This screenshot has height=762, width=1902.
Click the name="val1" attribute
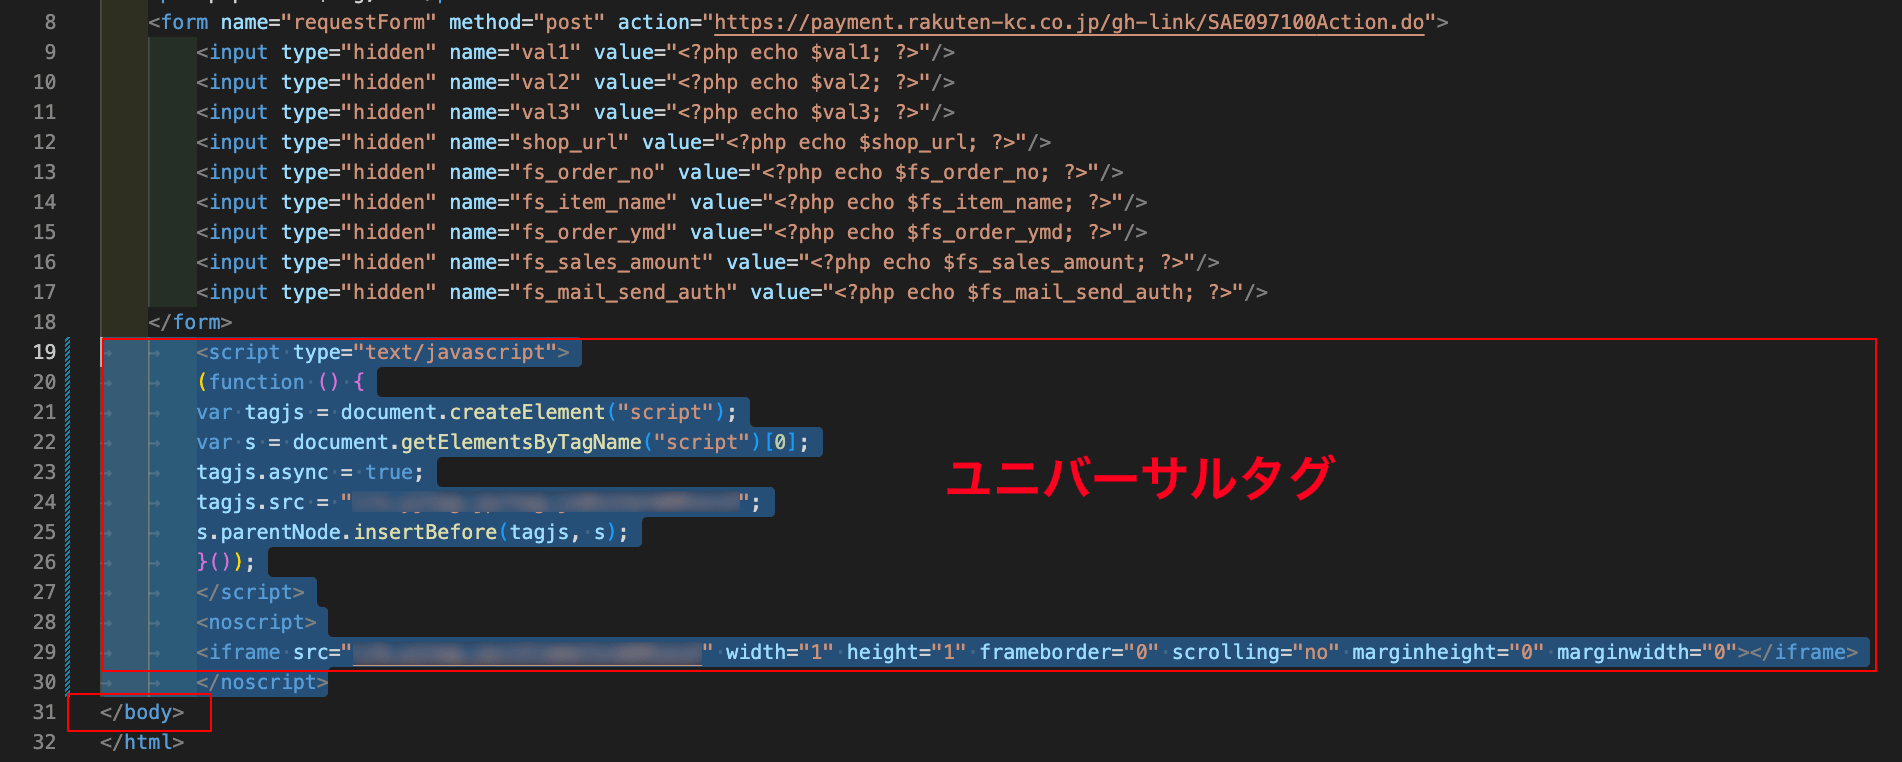pos(515,52)
